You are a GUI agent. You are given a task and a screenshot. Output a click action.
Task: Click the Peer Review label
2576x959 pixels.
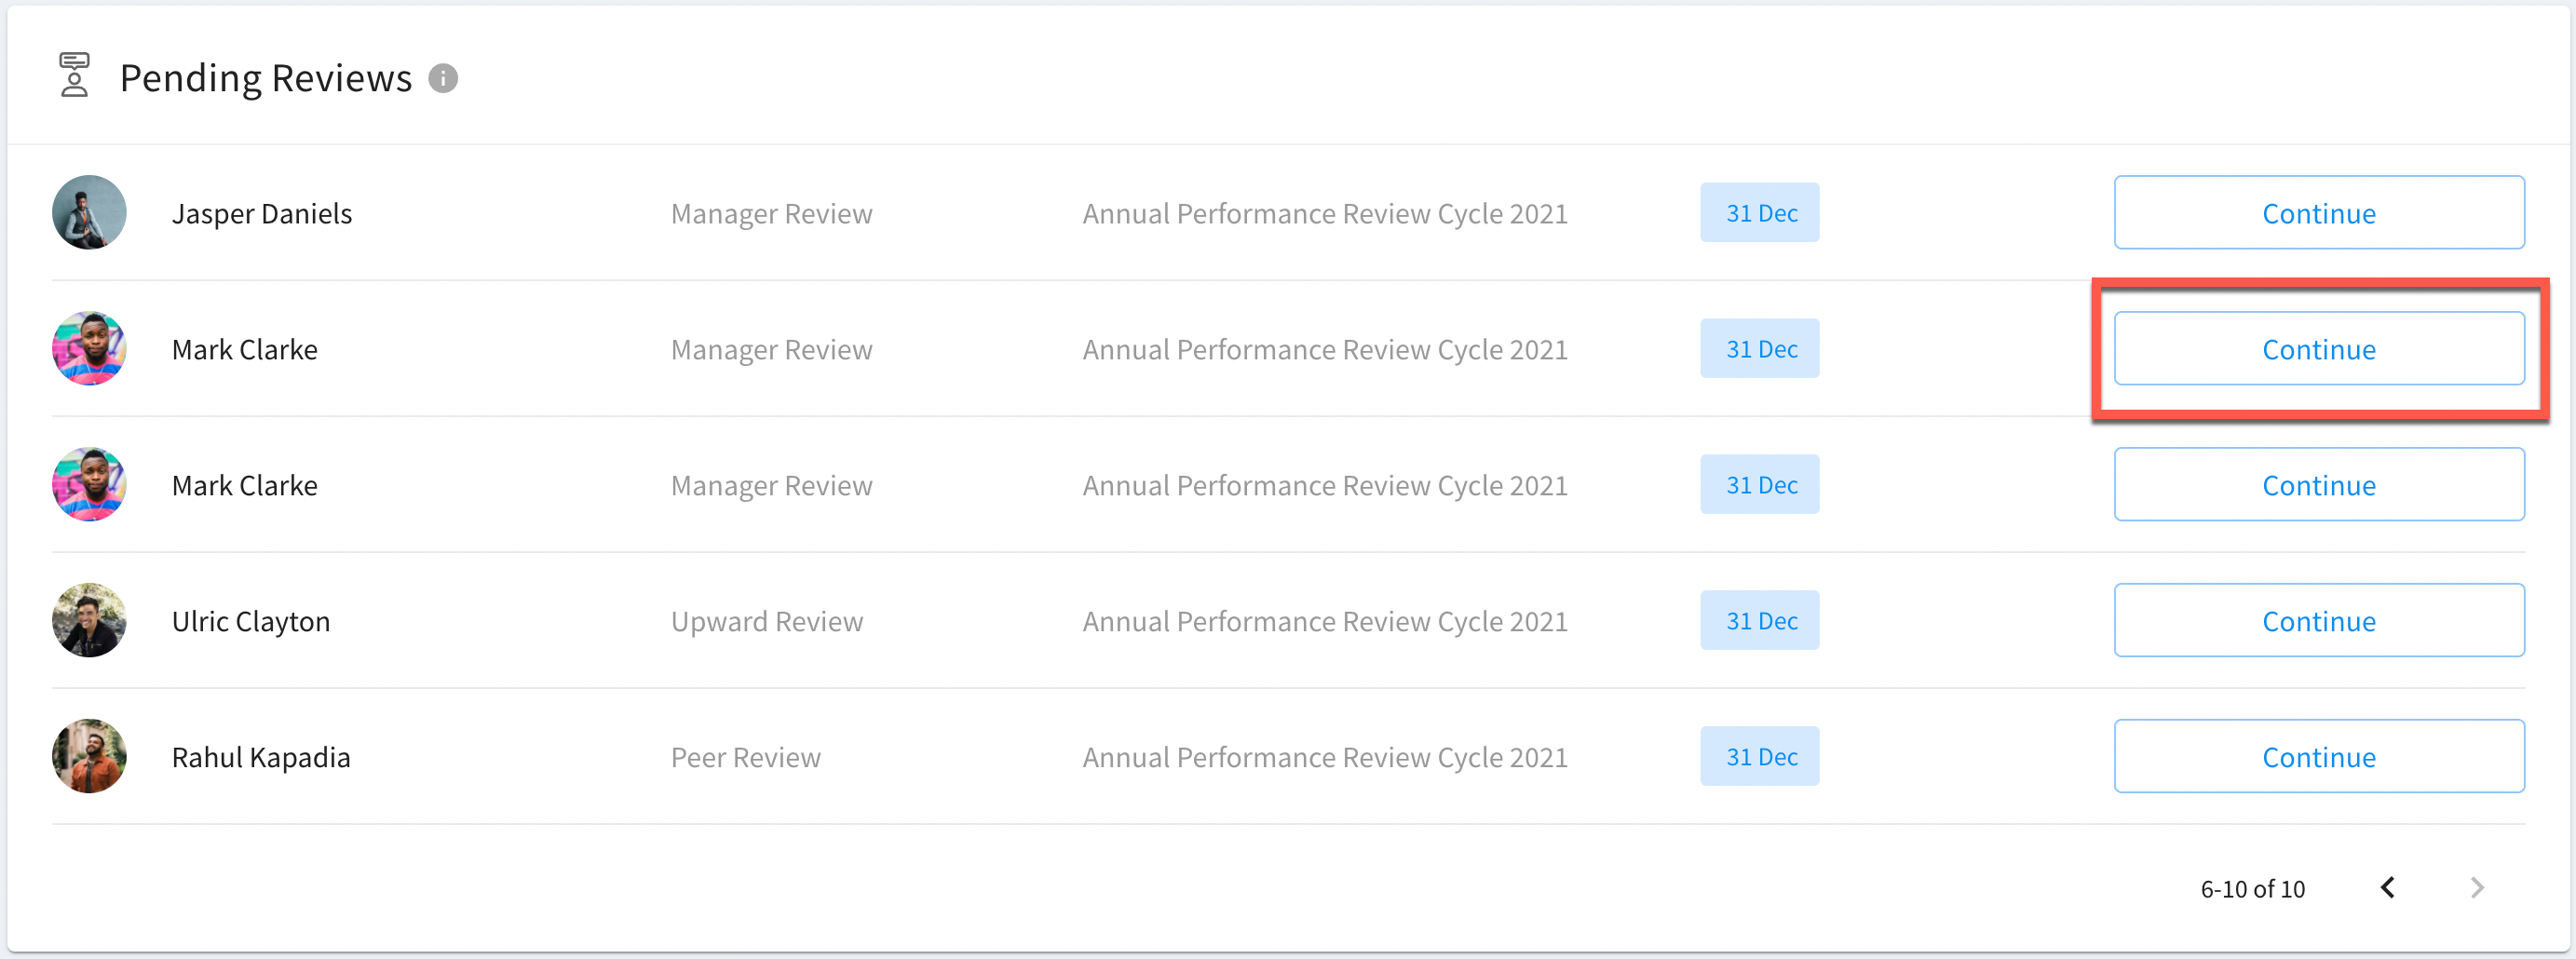tap(746, 757)
